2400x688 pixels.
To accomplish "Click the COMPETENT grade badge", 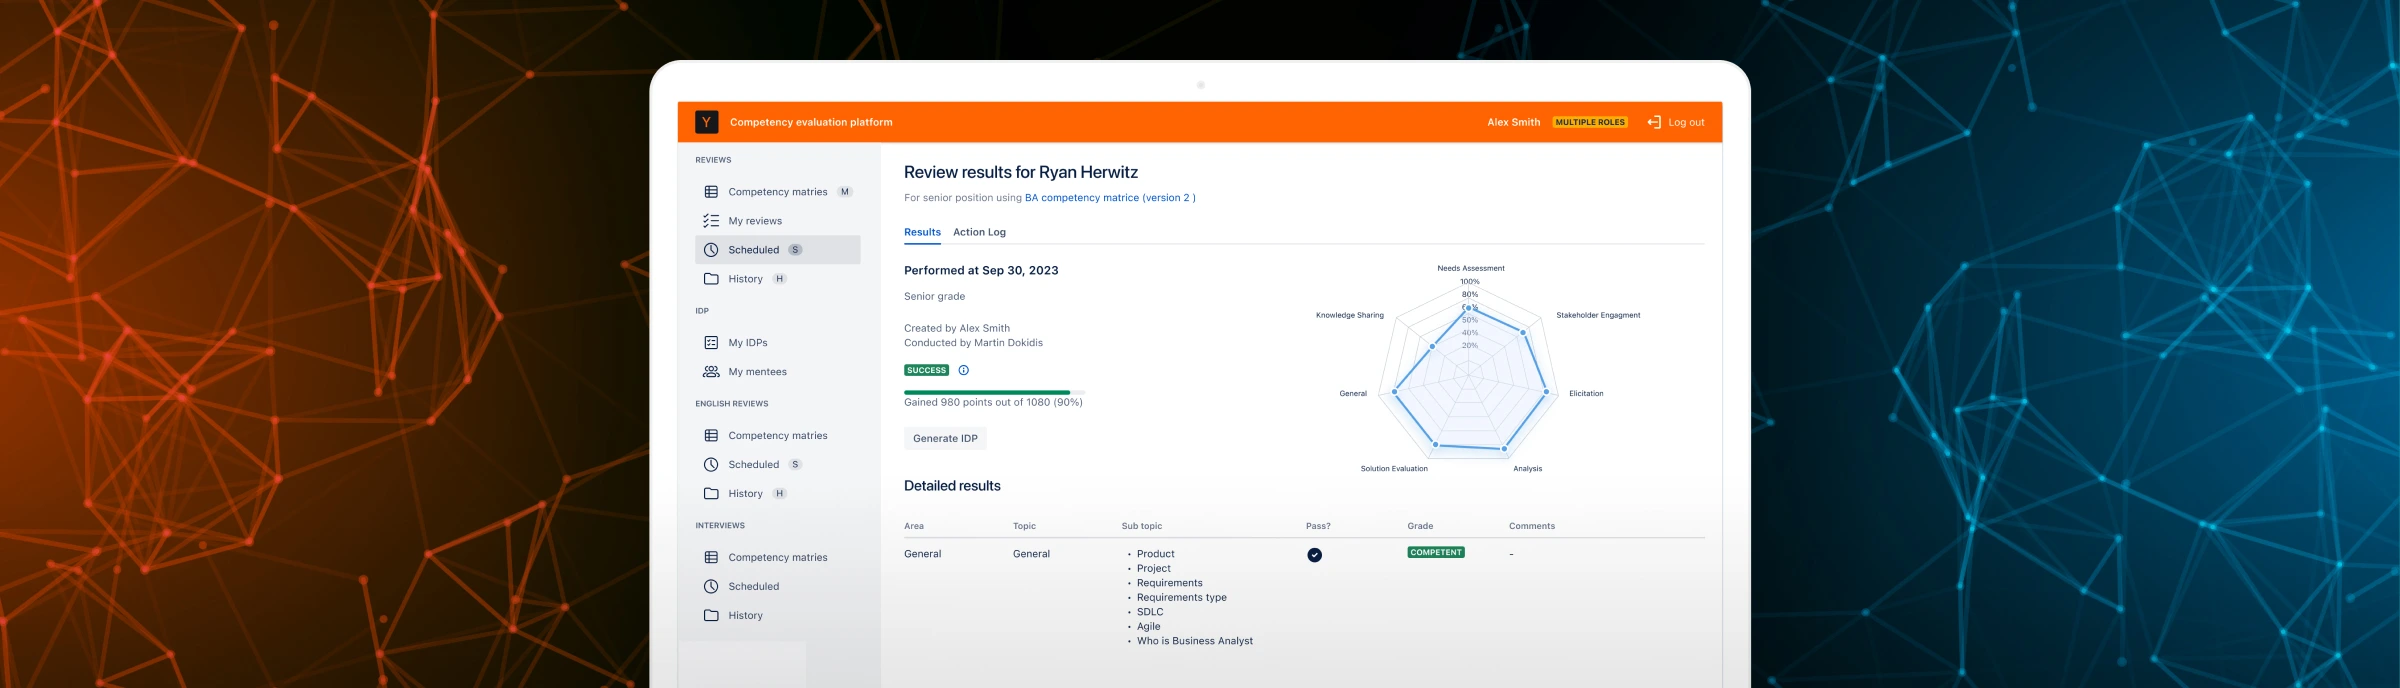I will pyautogui.click(x=1435, y=552).
